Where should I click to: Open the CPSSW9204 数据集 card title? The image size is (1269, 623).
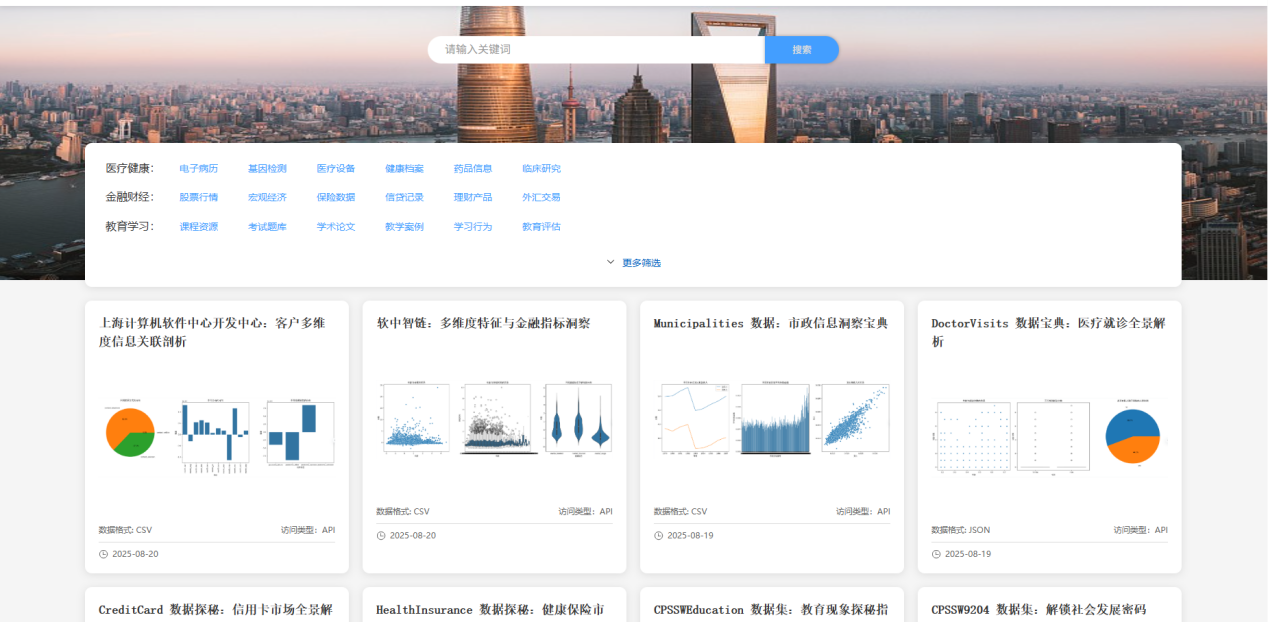click(x=1038, y=609)
